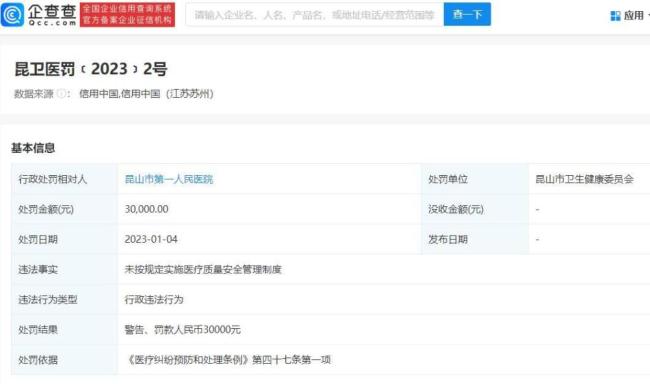Viewport: 650px width, 384px height.
Task: Click the 数据来源 label
Action: pyautogui.click(x=34, y=94)
